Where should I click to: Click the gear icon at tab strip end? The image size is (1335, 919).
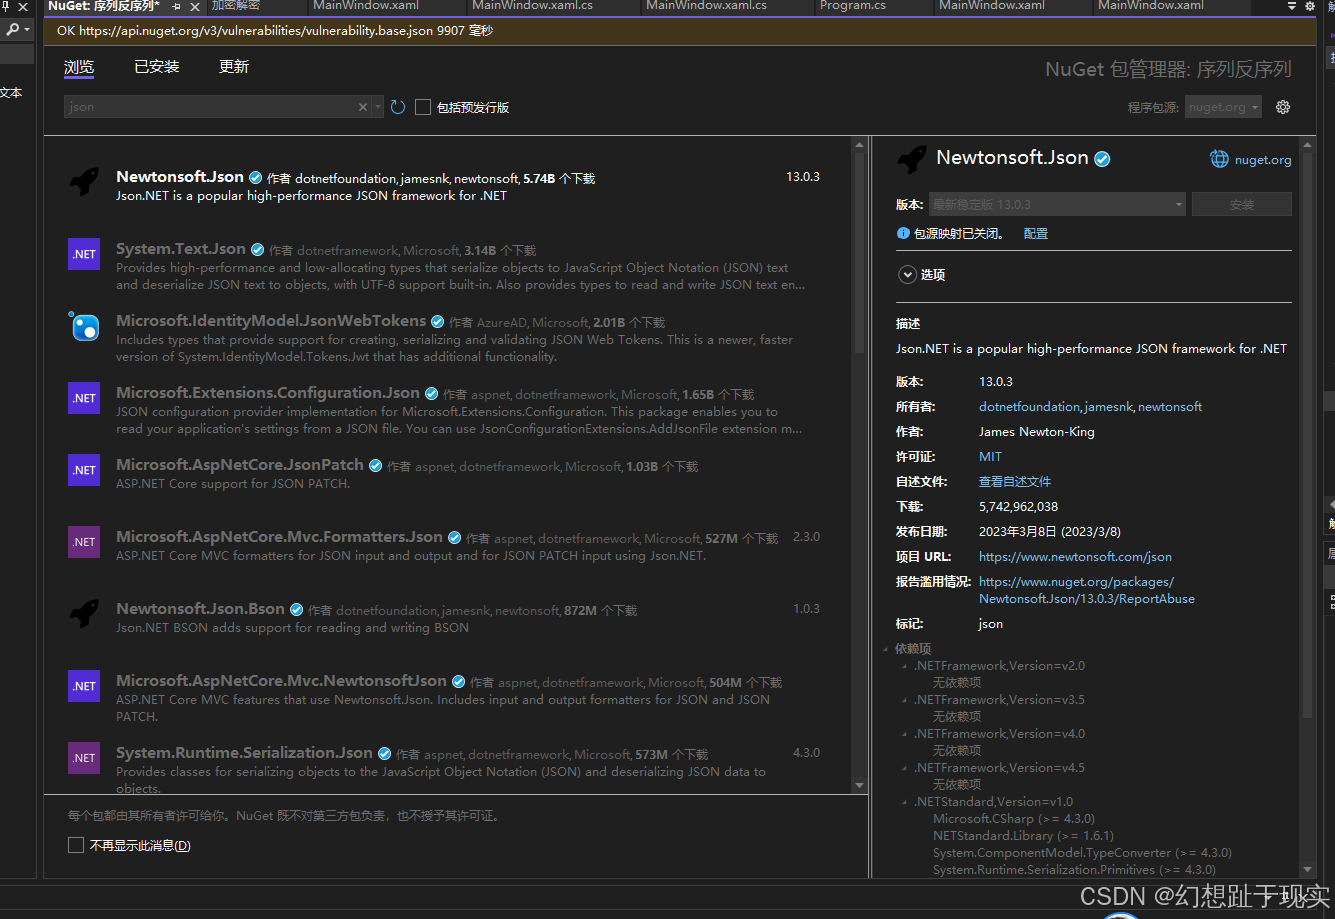[x=1310, y=6]
